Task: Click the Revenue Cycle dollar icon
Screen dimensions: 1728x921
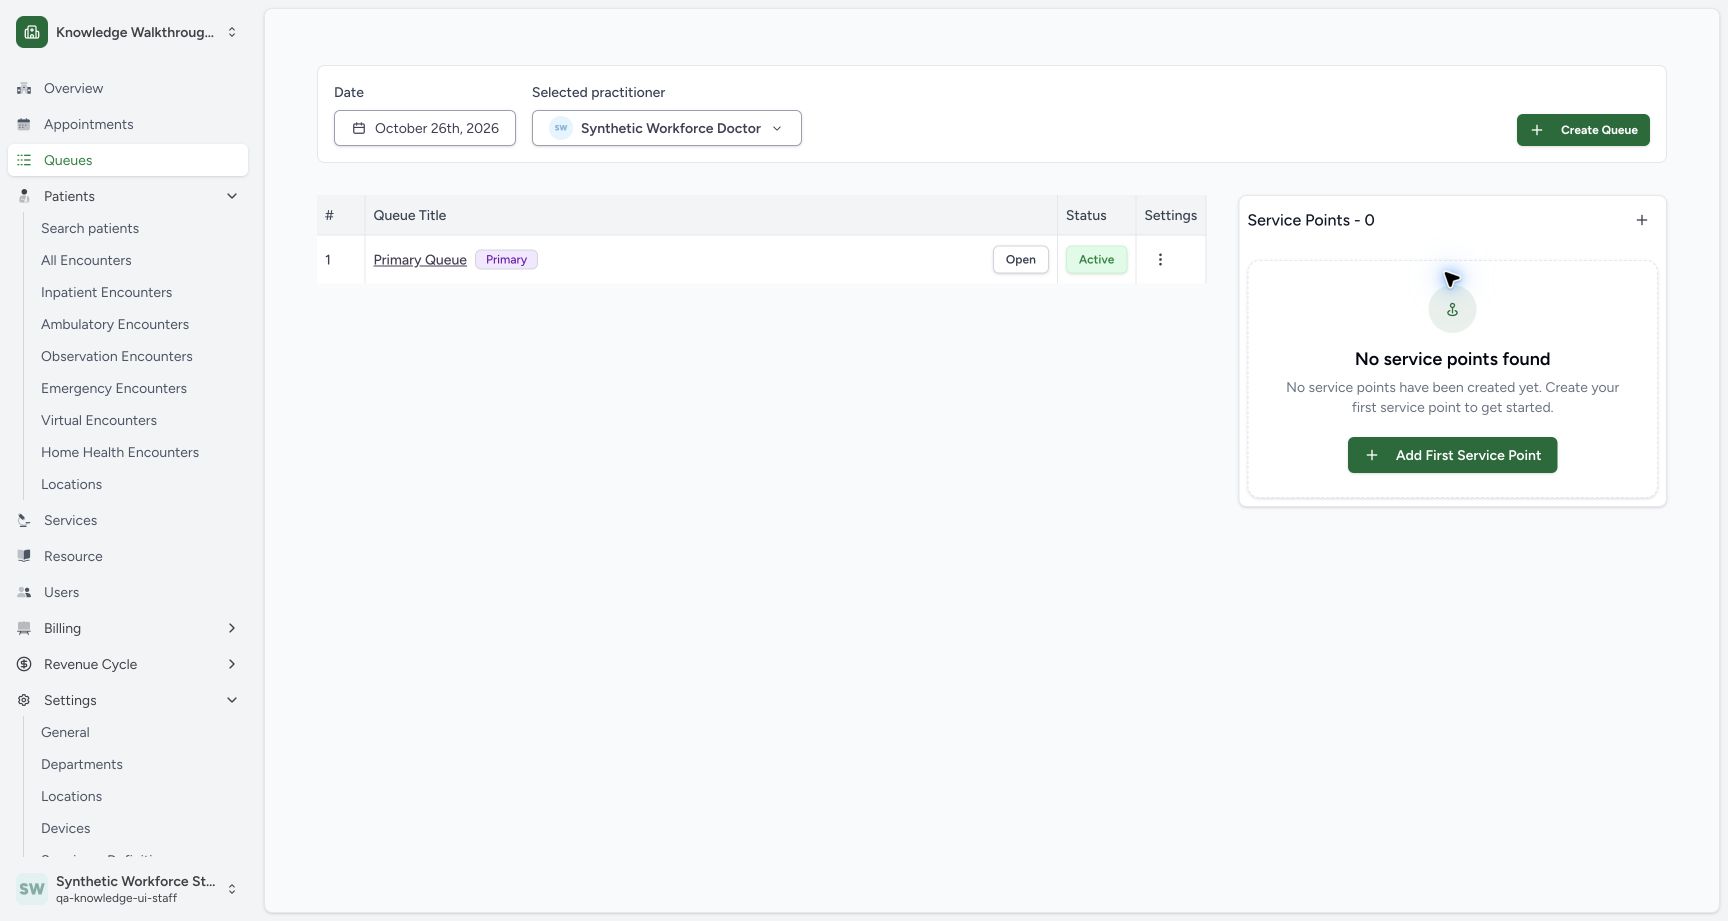Action: click(x=24, y=664)
